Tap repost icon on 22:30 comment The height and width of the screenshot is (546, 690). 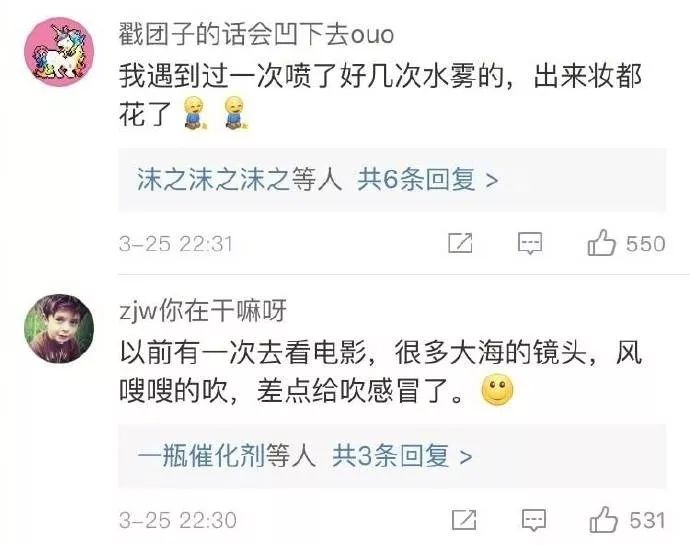(x=464, y=519)
